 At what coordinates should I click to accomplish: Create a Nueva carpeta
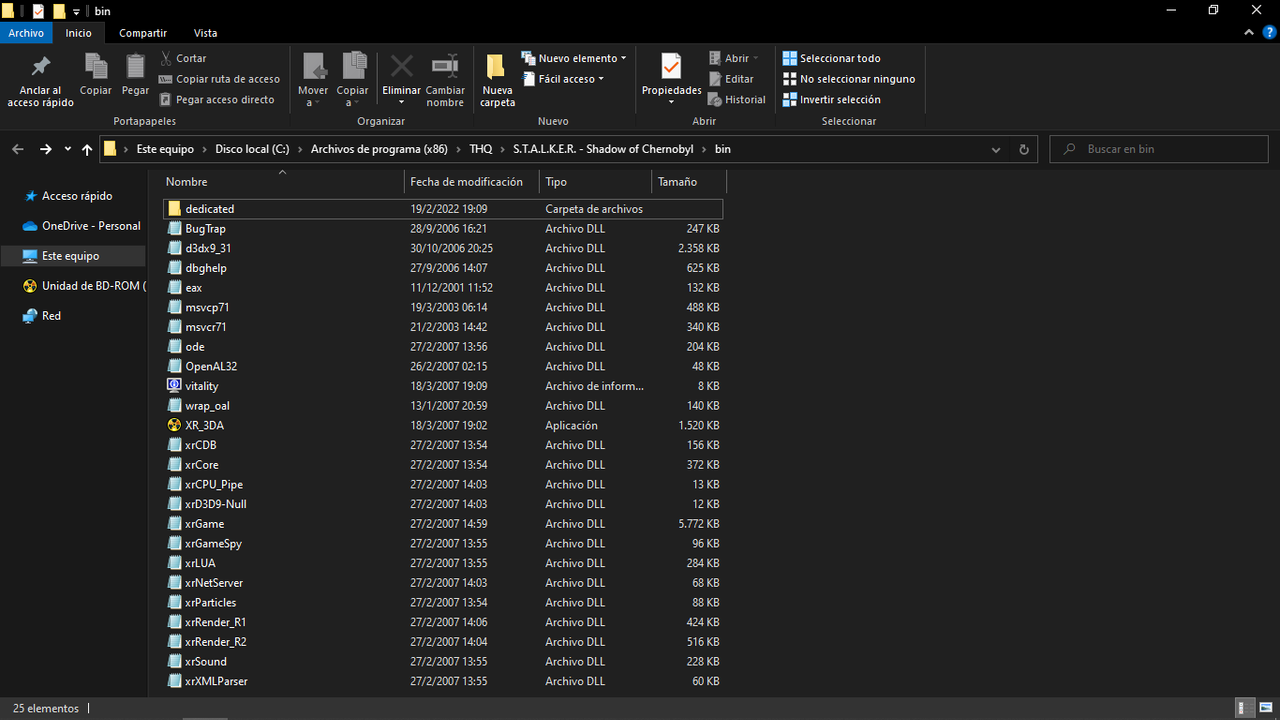(x=497, y=80)
